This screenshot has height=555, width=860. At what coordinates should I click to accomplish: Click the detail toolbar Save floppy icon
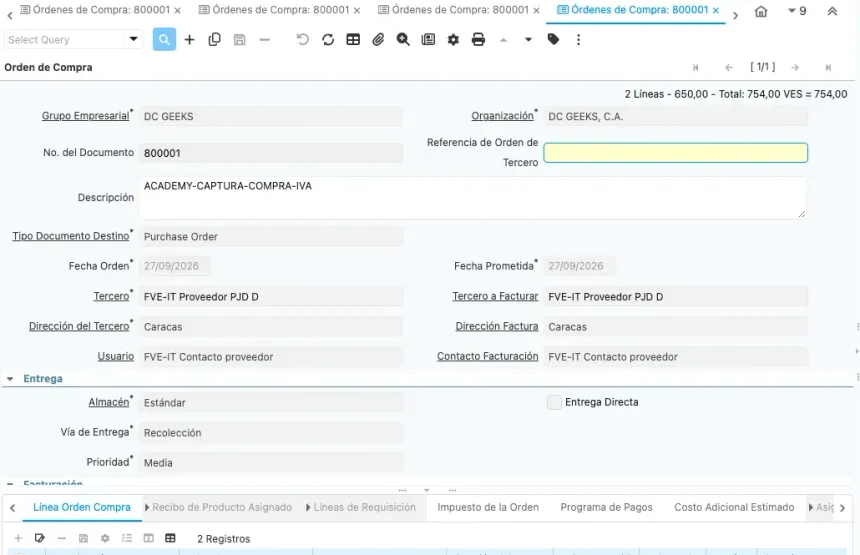tap(83, 538)
